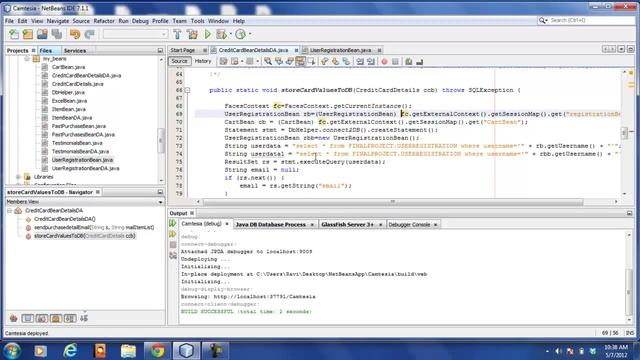Screen dimensions: 640x360
Task: Switch to Debugger Console tab
Action: [409, 224]
